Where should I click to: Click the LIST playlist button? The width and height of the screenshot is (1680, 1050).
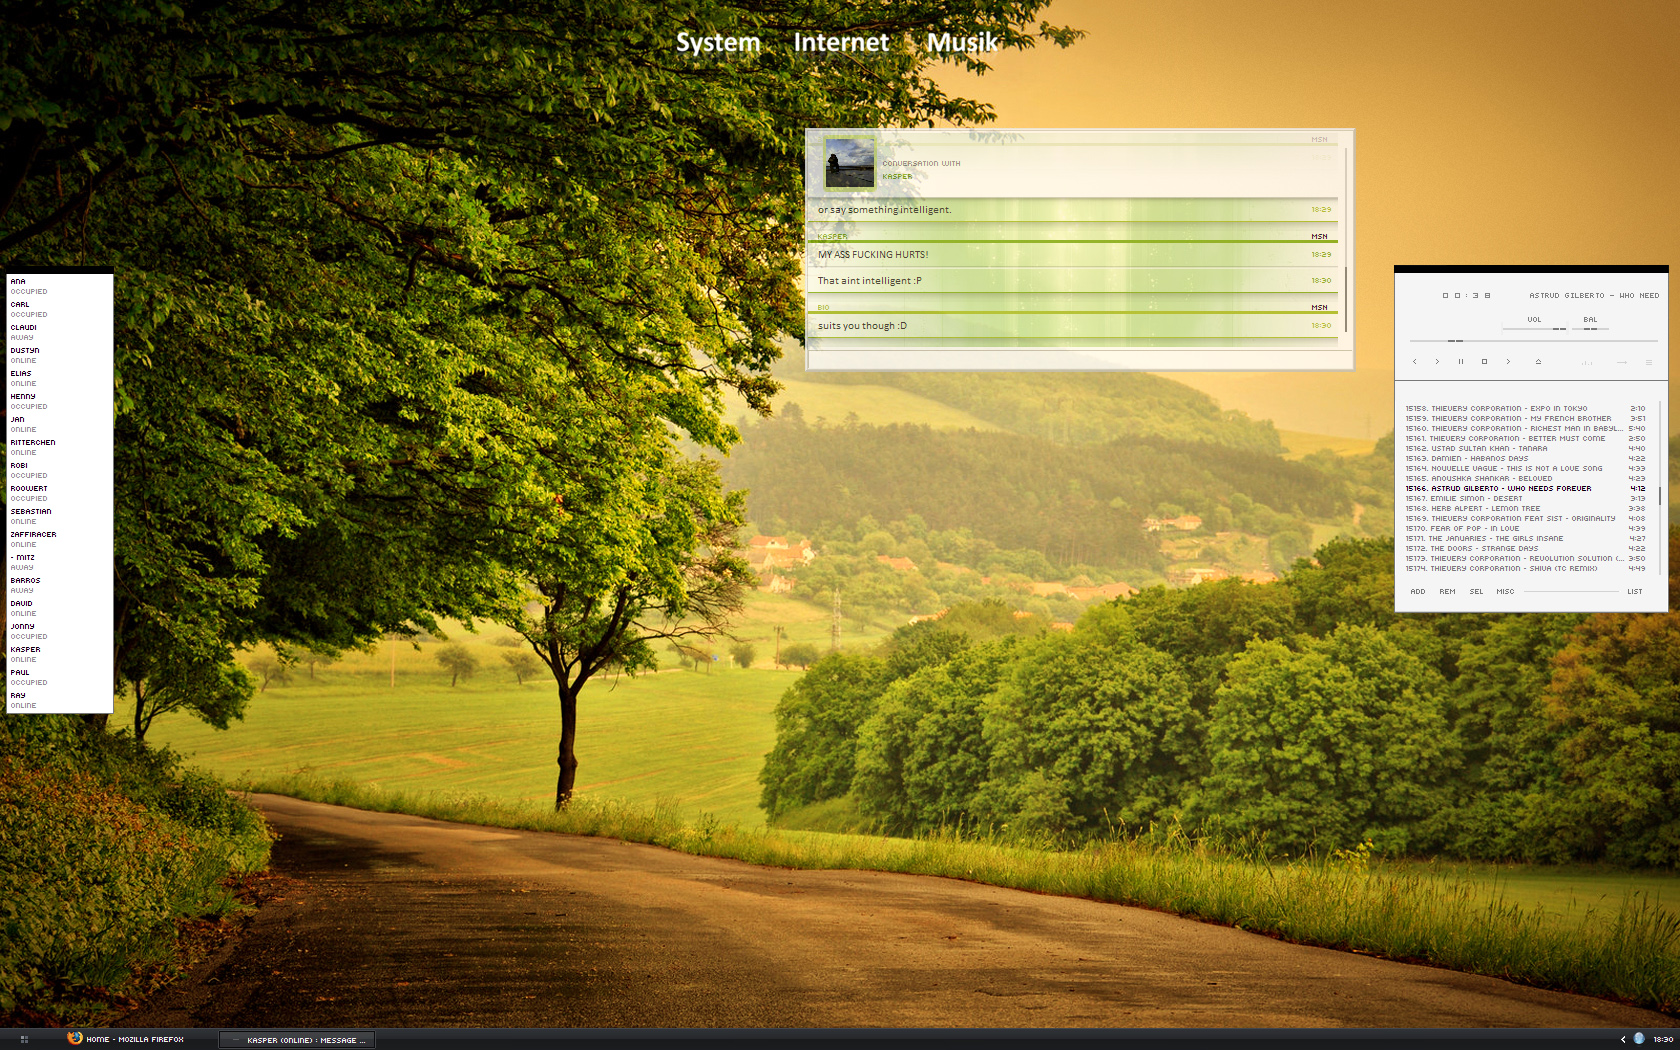tap(1635, 592)
